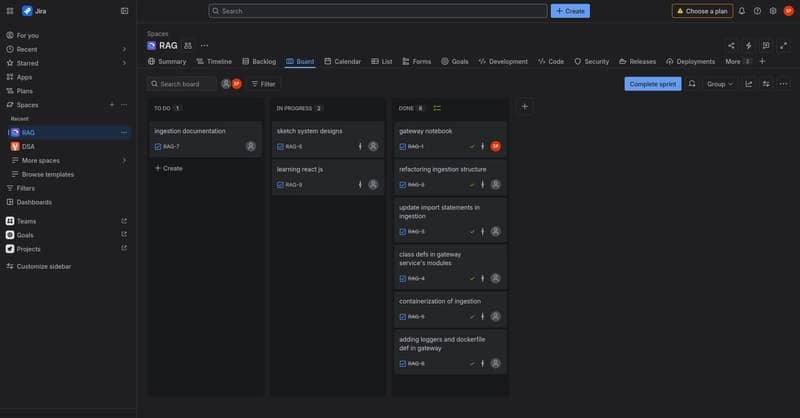Add a new column with the plus button
The height and width of the screenshot is (418, 800).
point(524,107)
